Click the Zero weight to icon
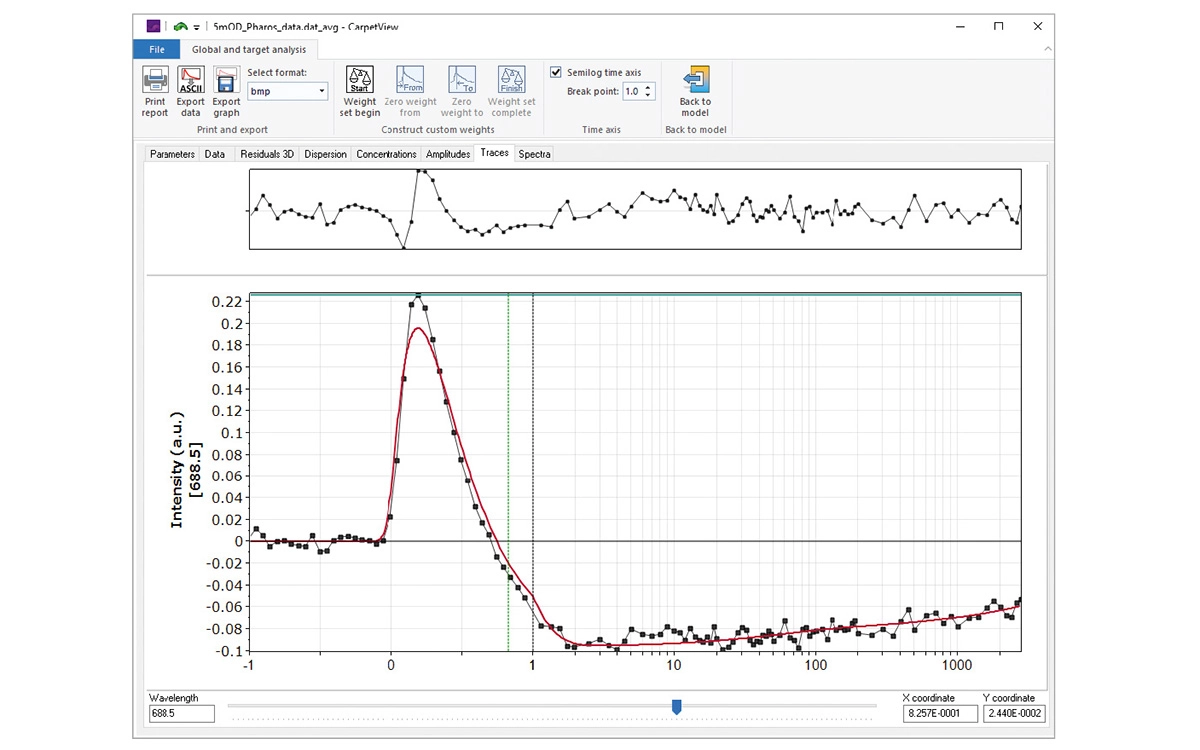This screenshot has height=750, width=1200. 461,81
